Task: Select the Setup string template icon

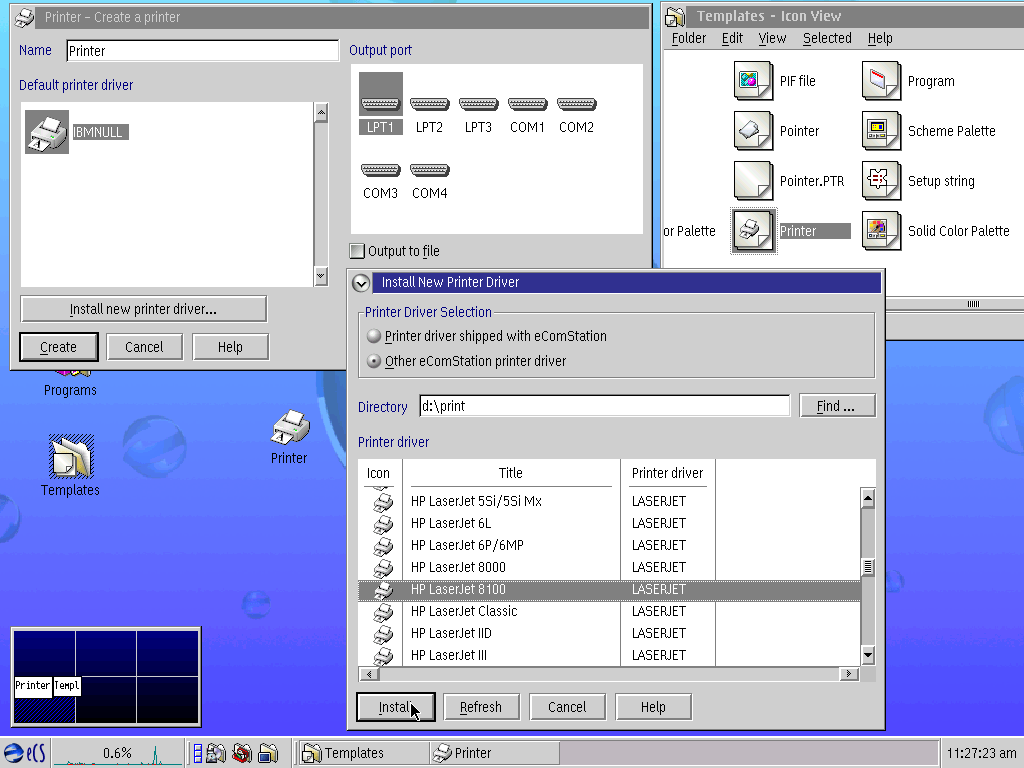Action: pyautogui.click(x=881, y=181)
